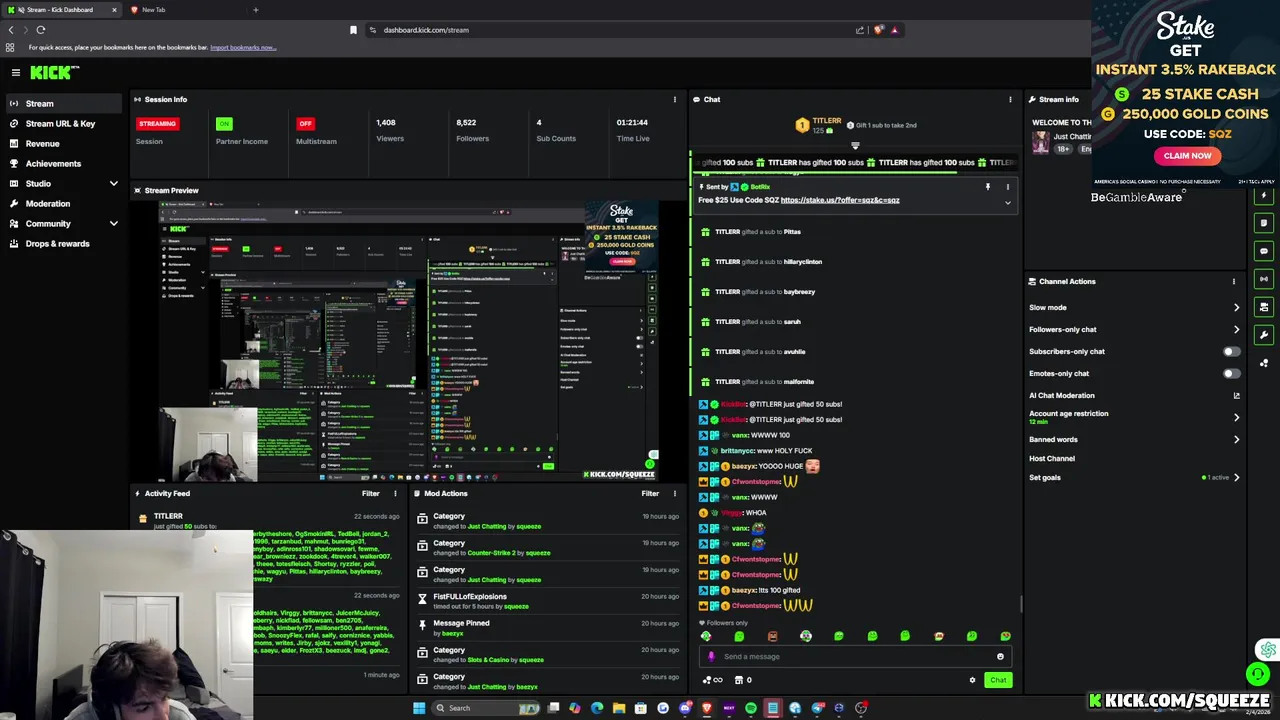Open a new browser tab with plus

point(255,10)
